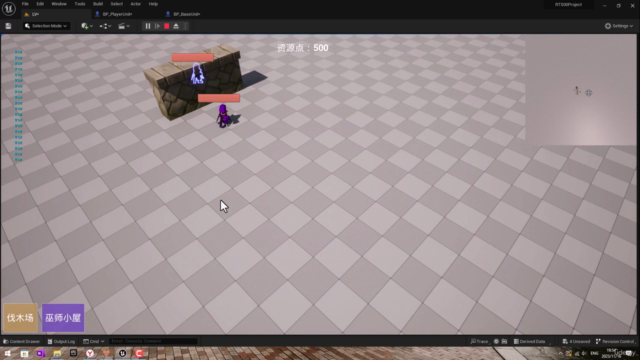This screenshot has height=360, width=640.
Task: Expand the add content dropdown
Action: click(x=87, y=26)
